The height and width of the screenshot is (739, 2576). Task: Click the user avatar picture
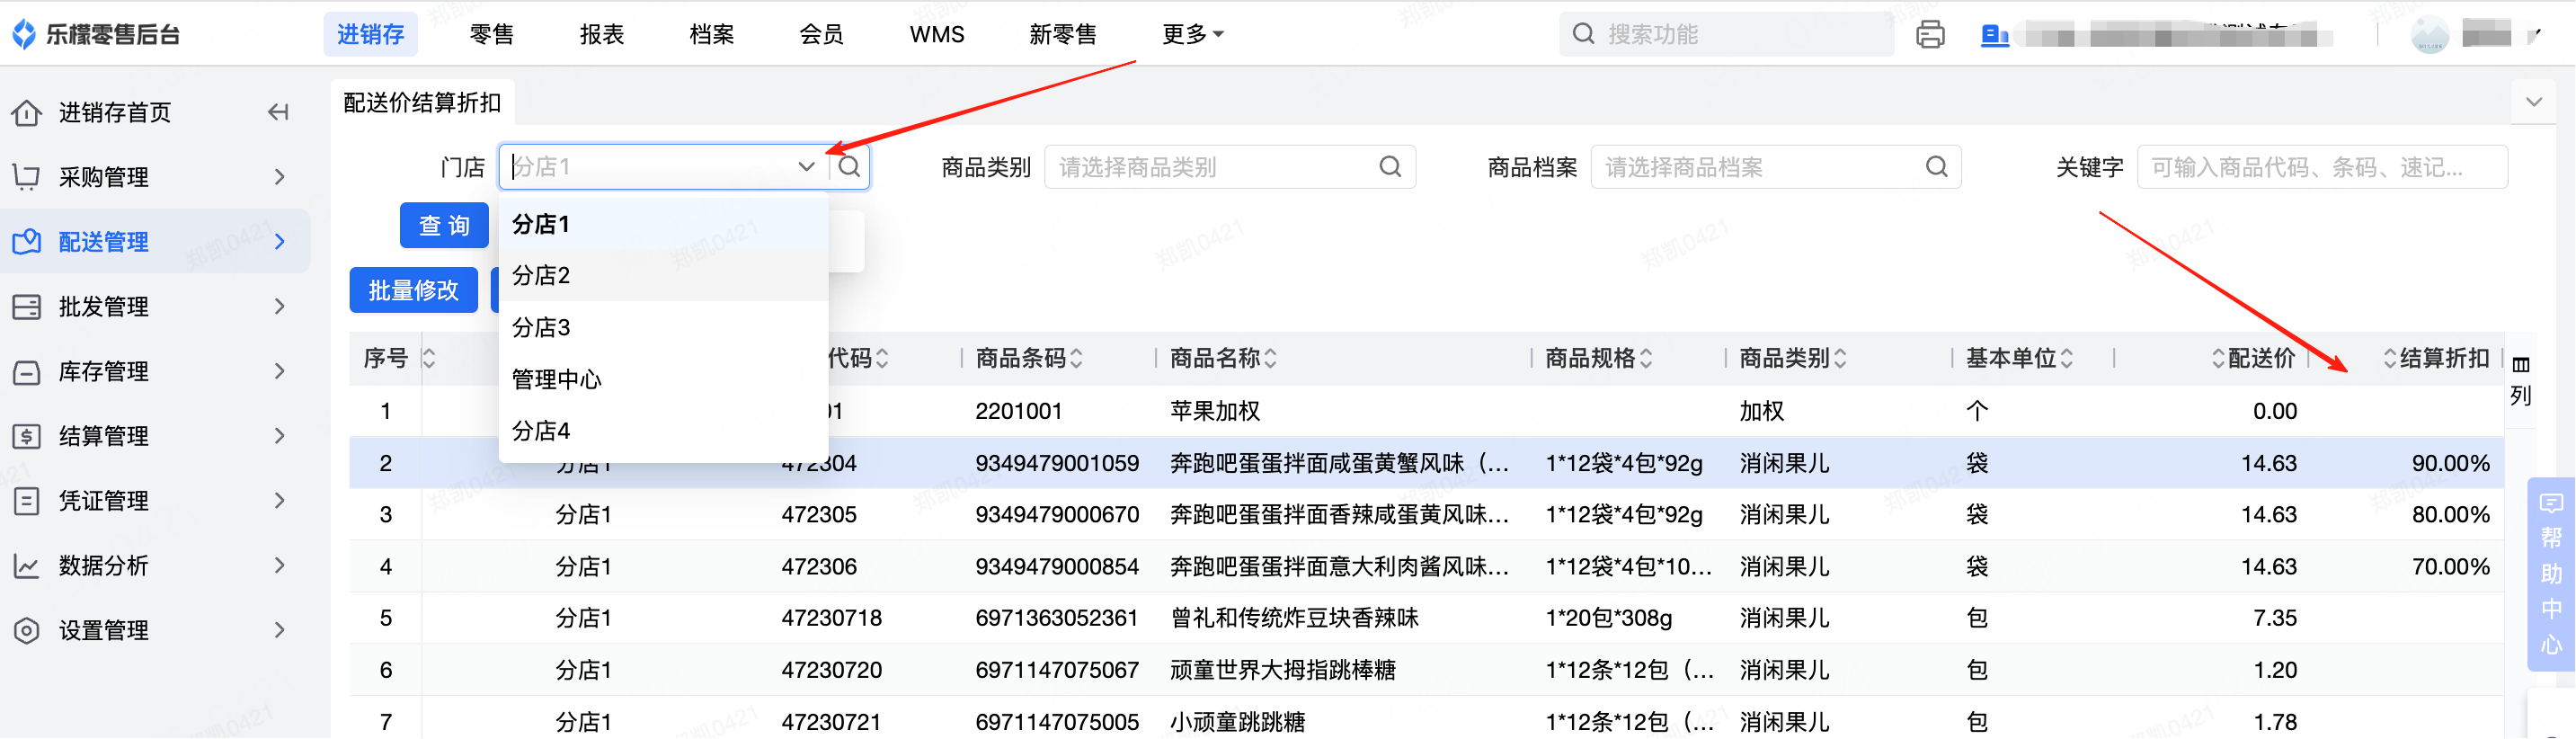coord(2430,34)
